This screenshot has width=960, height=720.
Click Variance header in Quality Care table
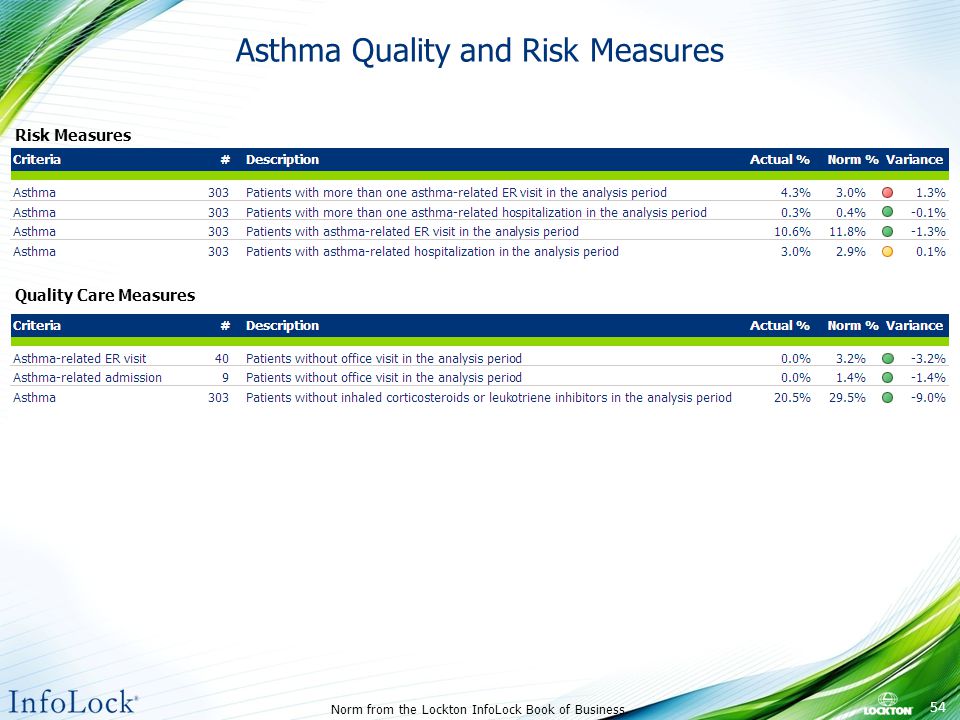pyautogui.click(x=914, y=326)
